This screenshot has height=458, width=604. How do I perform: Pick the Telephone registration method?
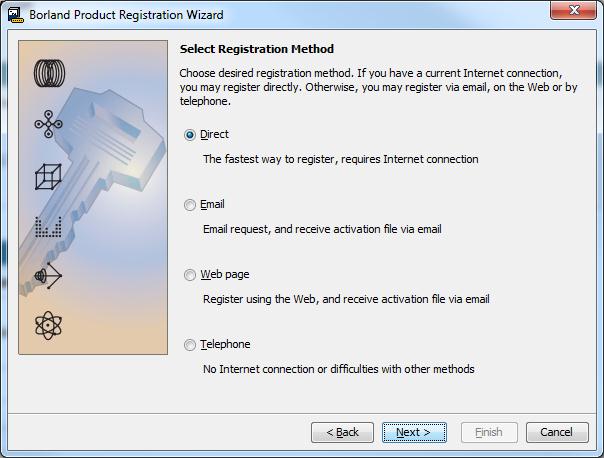(190, 345)
